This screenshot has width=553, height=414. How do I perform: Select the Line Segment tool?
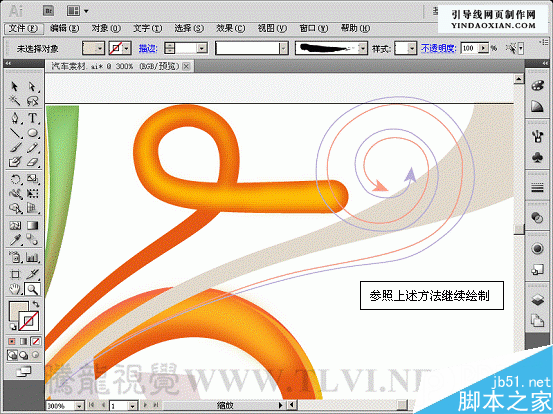click(x=15, y=133)
